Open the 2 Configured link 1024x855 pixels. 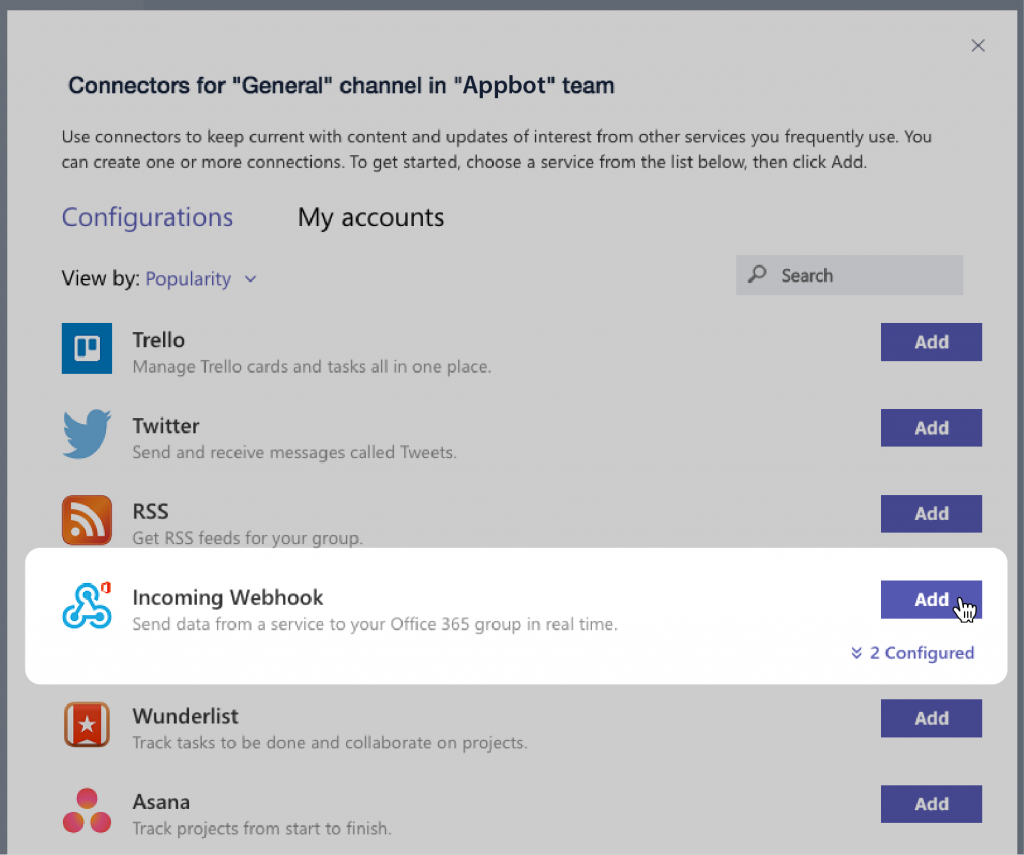[922, 653]
